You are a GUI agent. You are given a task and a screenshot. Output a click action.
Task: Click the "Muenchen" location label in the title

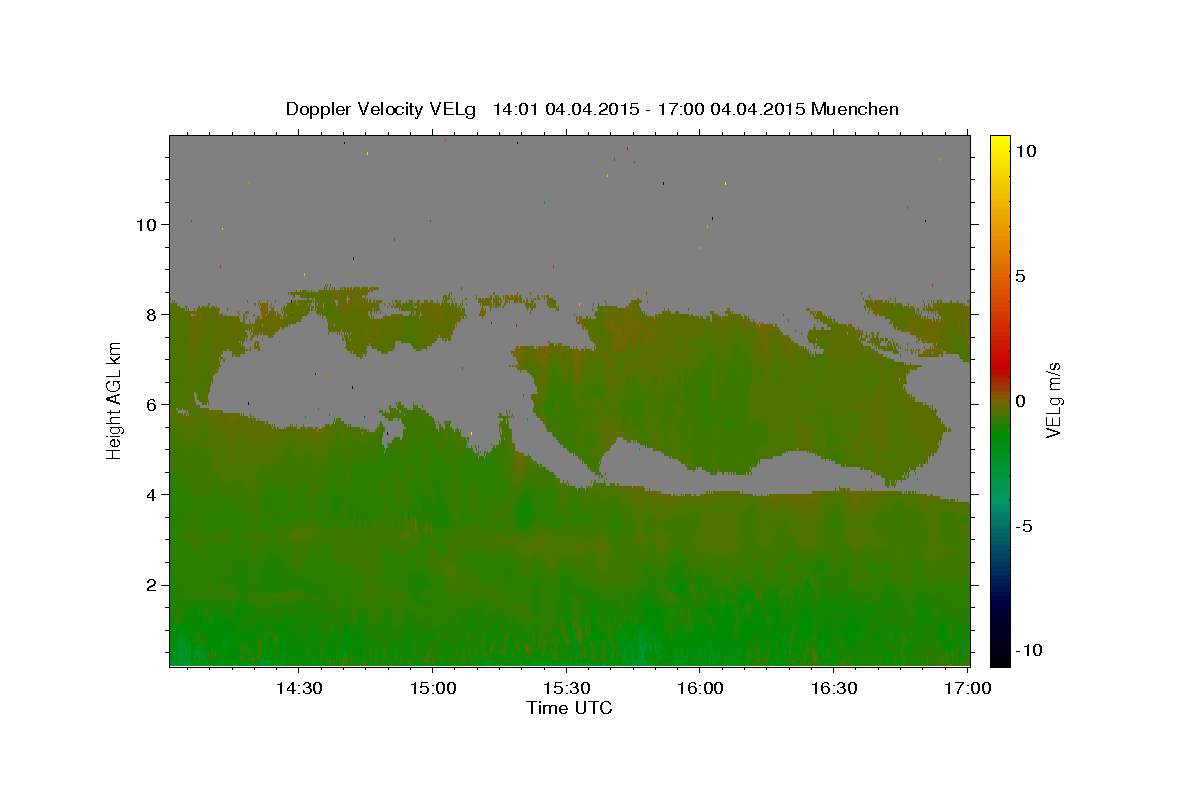tap(855, 109)
